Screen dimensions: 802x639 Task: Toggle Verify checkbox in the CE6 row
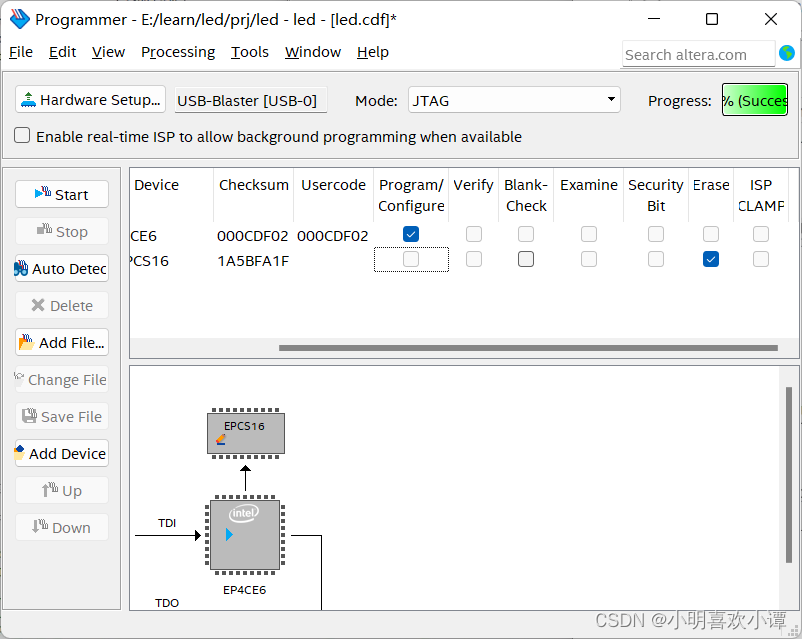[474, 234]
